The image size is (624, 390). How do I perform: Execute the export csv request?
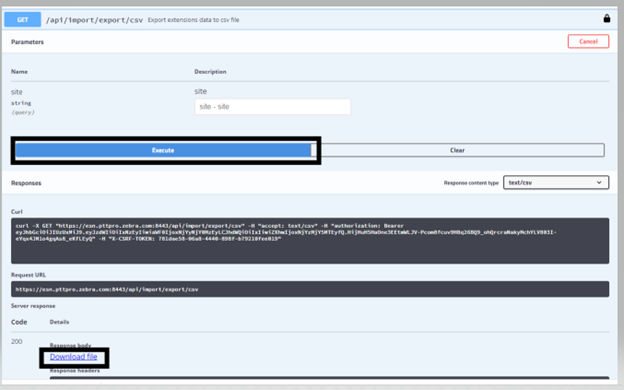[163, 150]
